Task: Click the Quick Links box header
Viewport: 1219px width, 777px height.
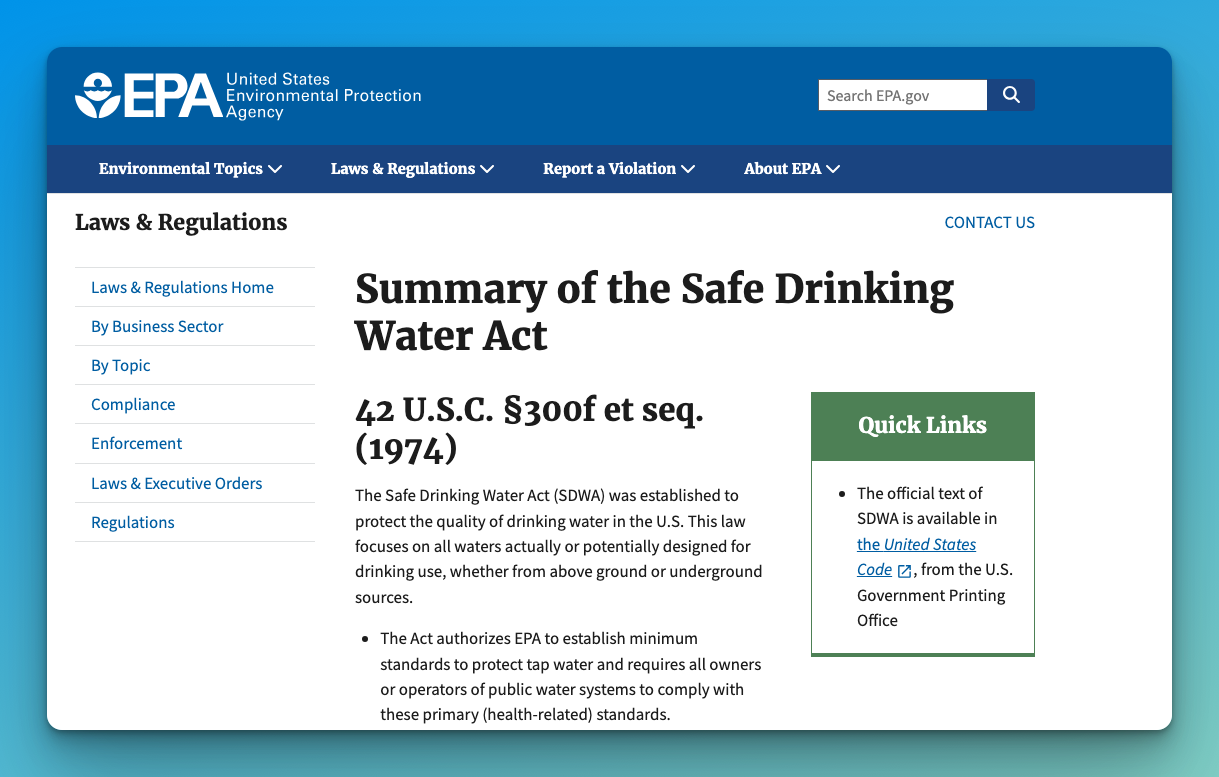Action: click(922, 426)
